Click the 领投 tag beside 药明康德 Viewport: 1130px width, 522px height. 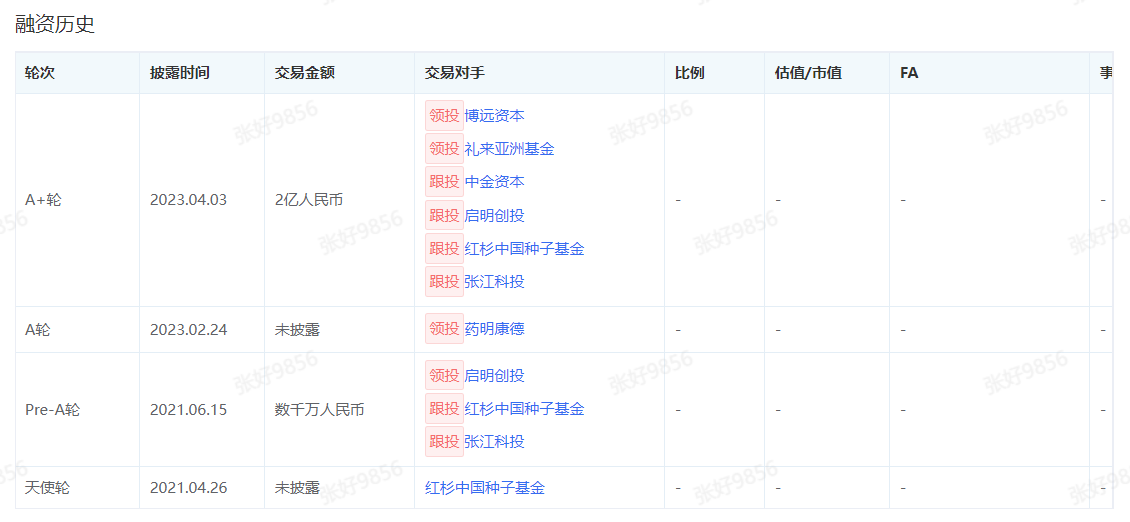point(444,330)
